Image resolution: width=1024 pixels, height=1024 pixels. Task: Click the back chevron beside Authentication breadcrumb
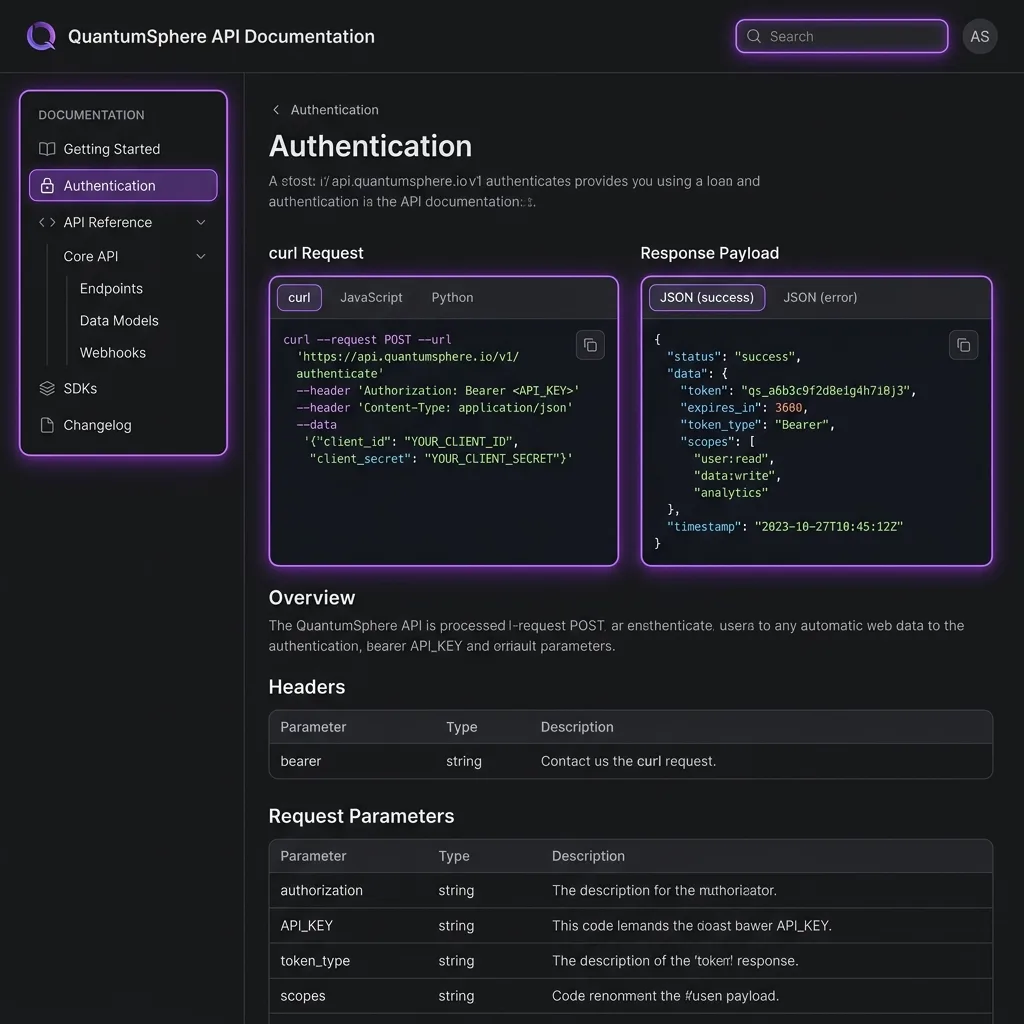276,110
